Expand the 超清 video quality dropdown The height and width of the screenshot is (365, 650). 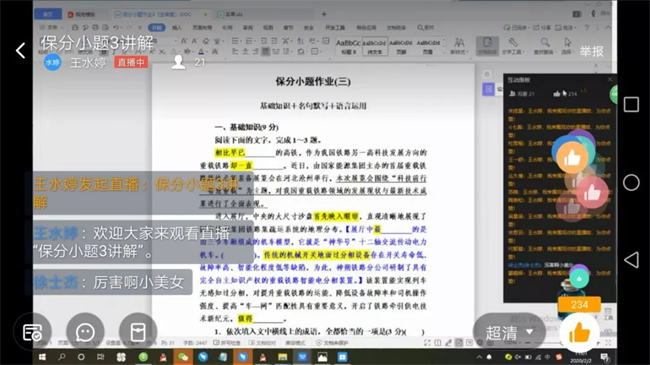(x=509, y=332)
